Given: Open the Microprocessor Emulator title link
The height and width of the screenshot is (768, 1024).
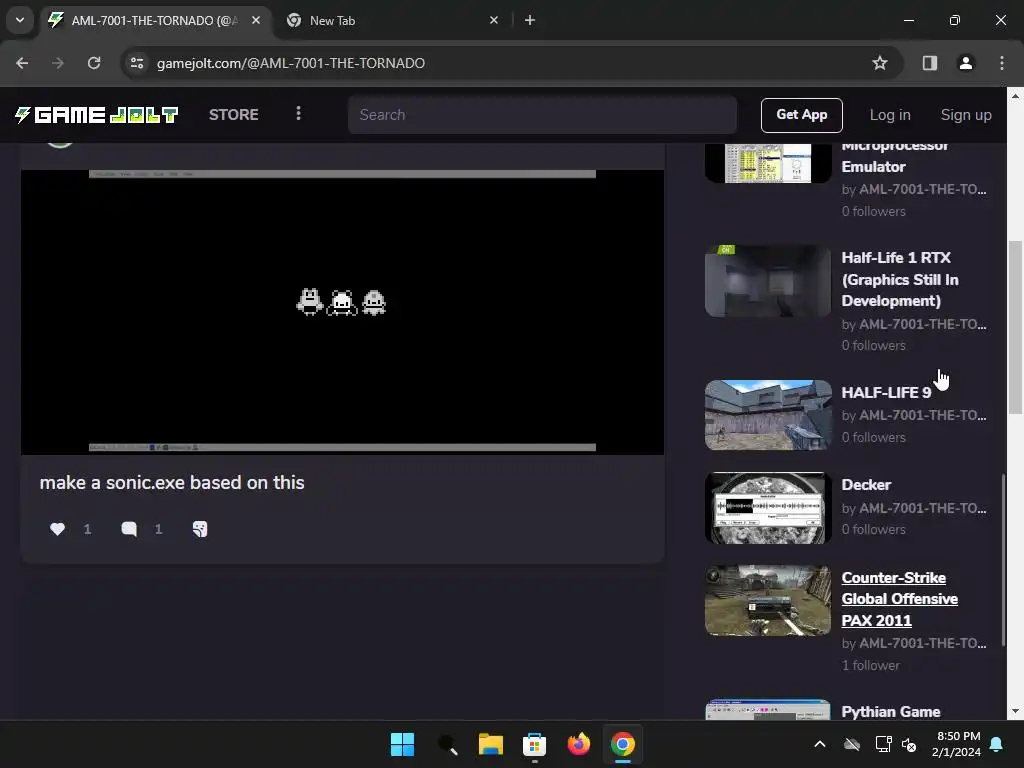Looking at the screenshot, I should click(895, 158).
